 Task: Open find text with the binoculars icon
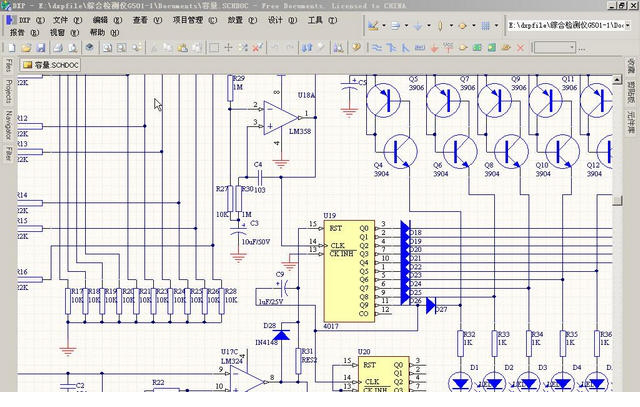point(338,48)
